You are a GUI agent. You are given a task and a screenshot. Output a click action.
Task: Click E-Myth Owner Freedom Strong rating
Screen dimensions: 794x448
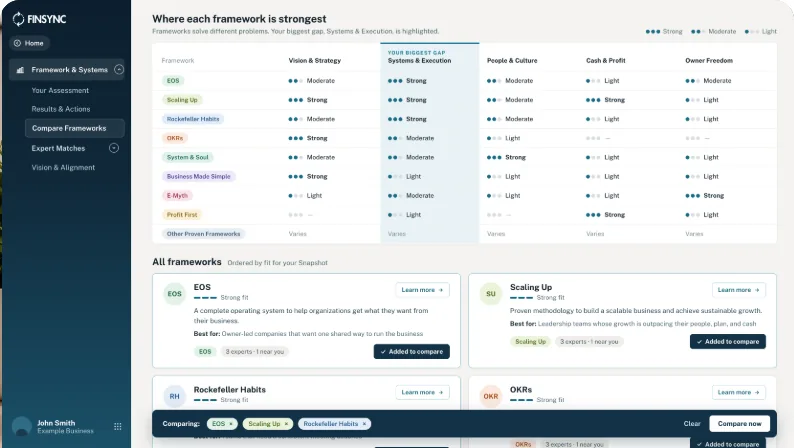(704, 196)
